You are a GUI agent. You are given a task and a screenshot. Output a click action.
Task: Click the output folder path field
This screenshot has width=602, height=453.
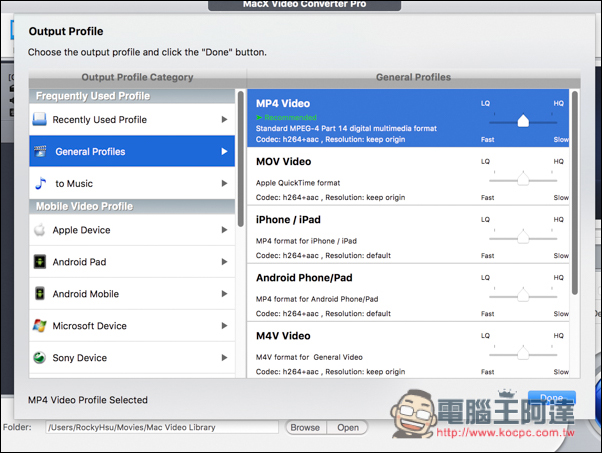161,428
